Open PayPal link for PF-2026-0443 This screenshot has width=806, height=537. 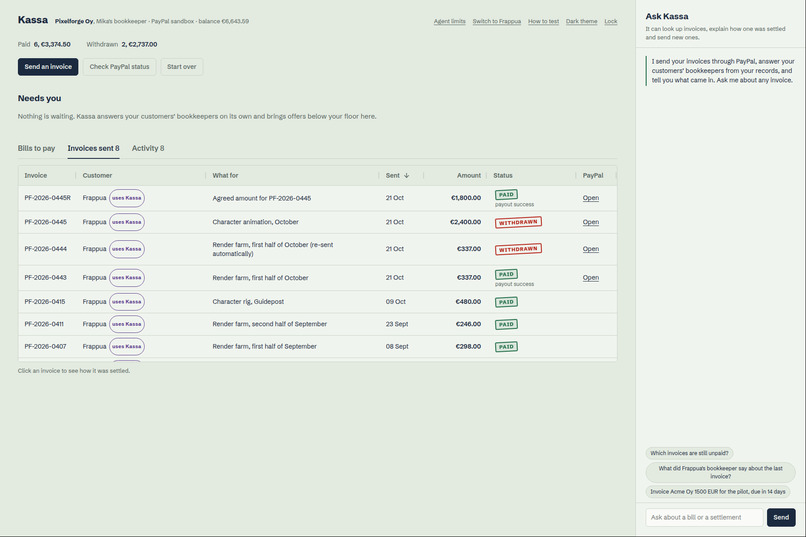coord(591,277)
